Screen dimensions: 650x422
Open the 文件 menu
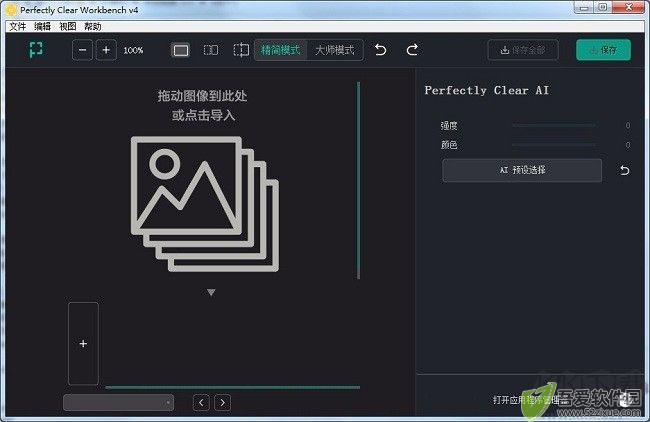[x=17, y=27]
